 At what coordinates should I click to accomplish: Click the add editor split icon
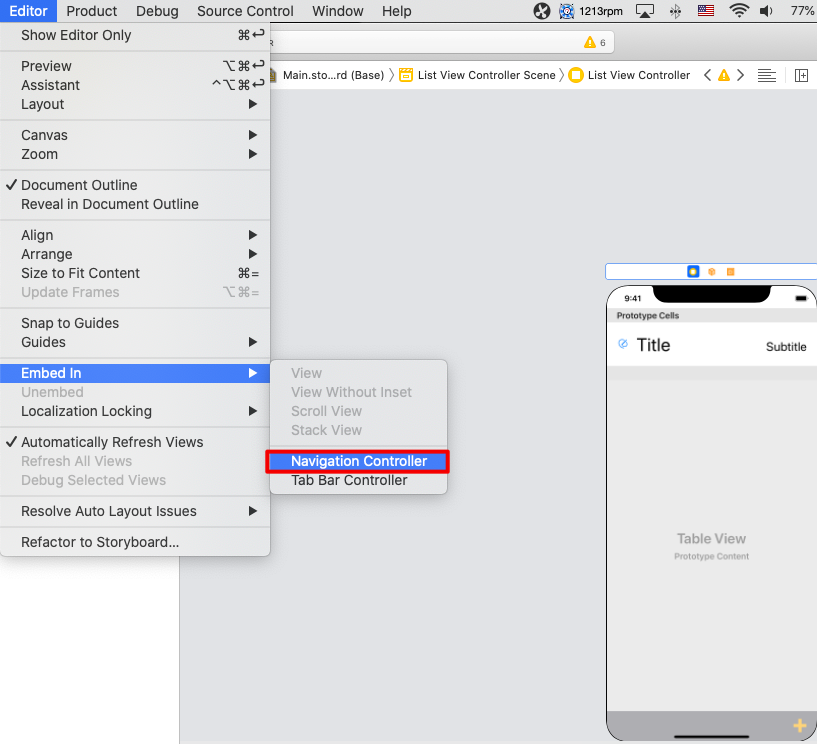pyautogui.click(x=801, y=76)
